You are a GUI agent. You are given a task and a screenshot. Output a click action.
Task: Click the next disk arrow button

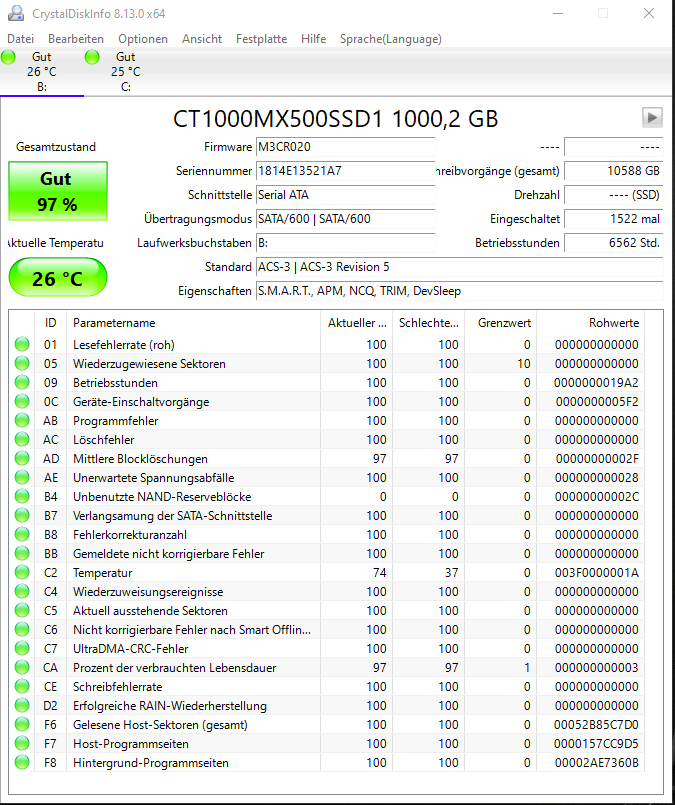point(652,118)
